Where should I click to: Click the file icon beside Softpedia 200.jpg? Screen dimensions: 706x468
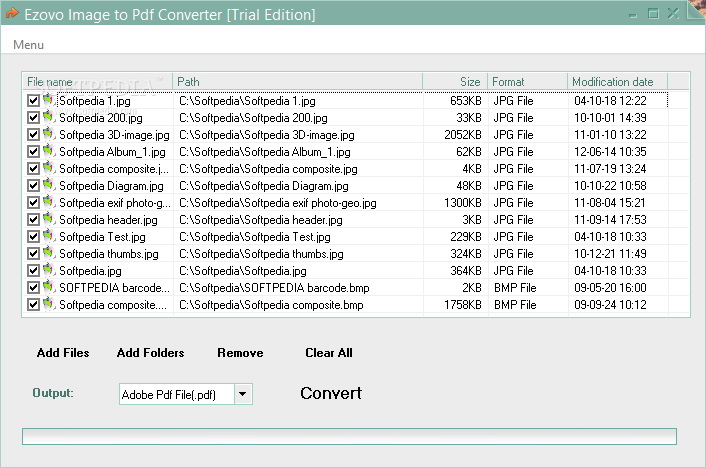(49, 117)
